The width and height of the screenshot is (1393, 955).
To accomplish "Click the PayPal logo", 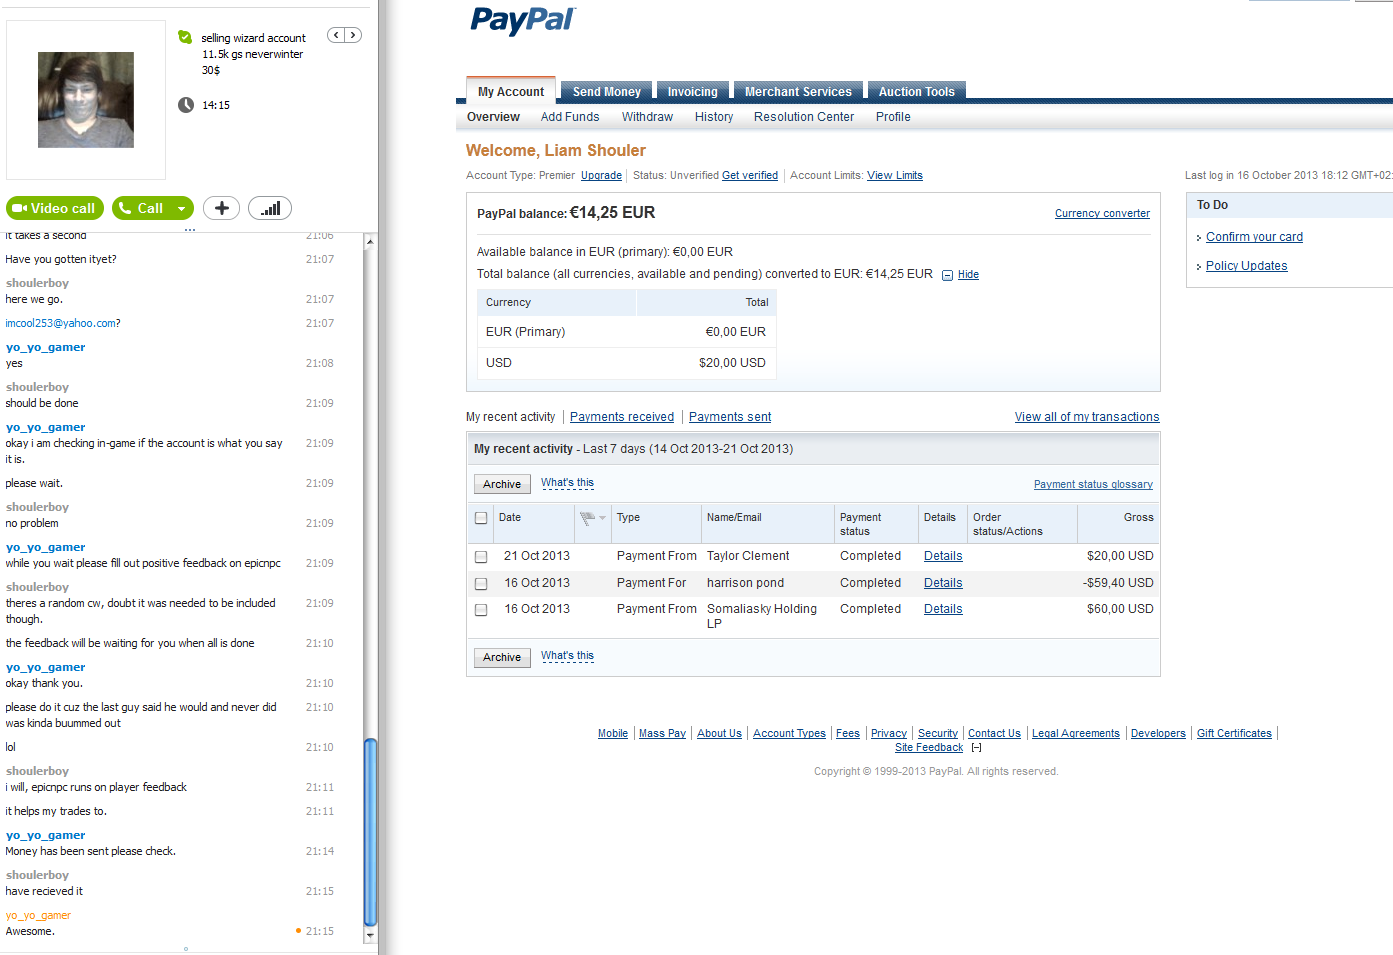I will pos(522,20).
